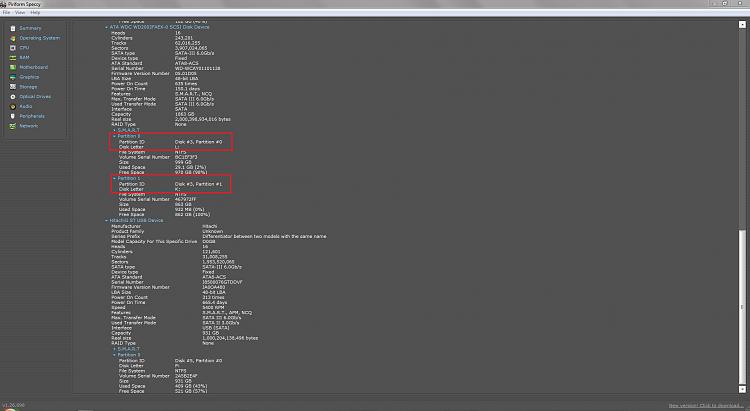Screen dimensions: 750x411
Task: Select the Optical Drives disc icon
Action: coord(13,97)
